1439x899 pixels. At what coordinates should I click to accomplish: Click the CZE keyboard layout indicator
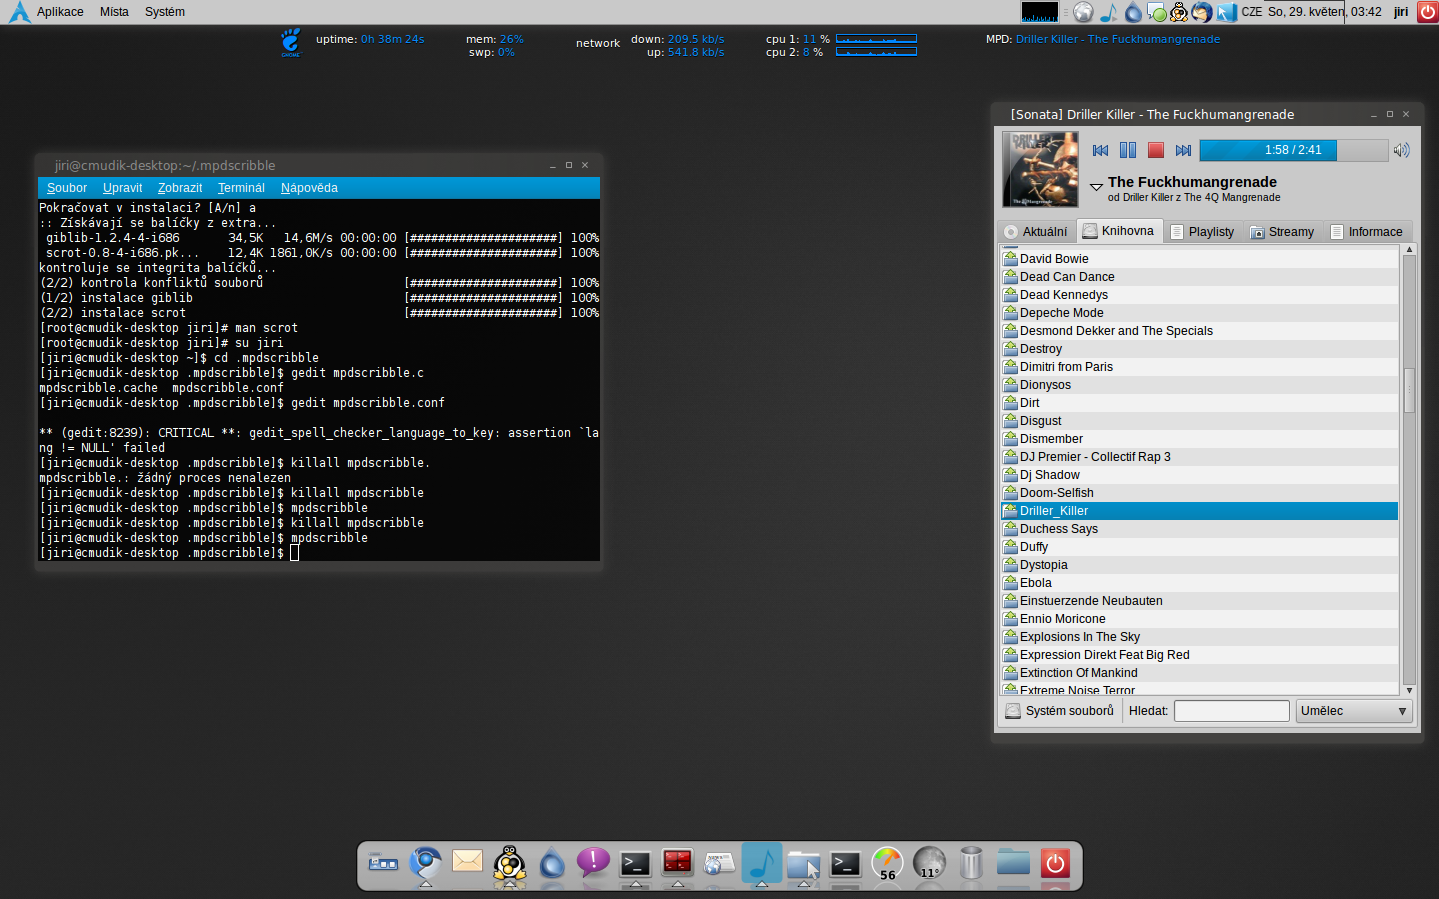pyautogui.click(x=1252, y=12)
